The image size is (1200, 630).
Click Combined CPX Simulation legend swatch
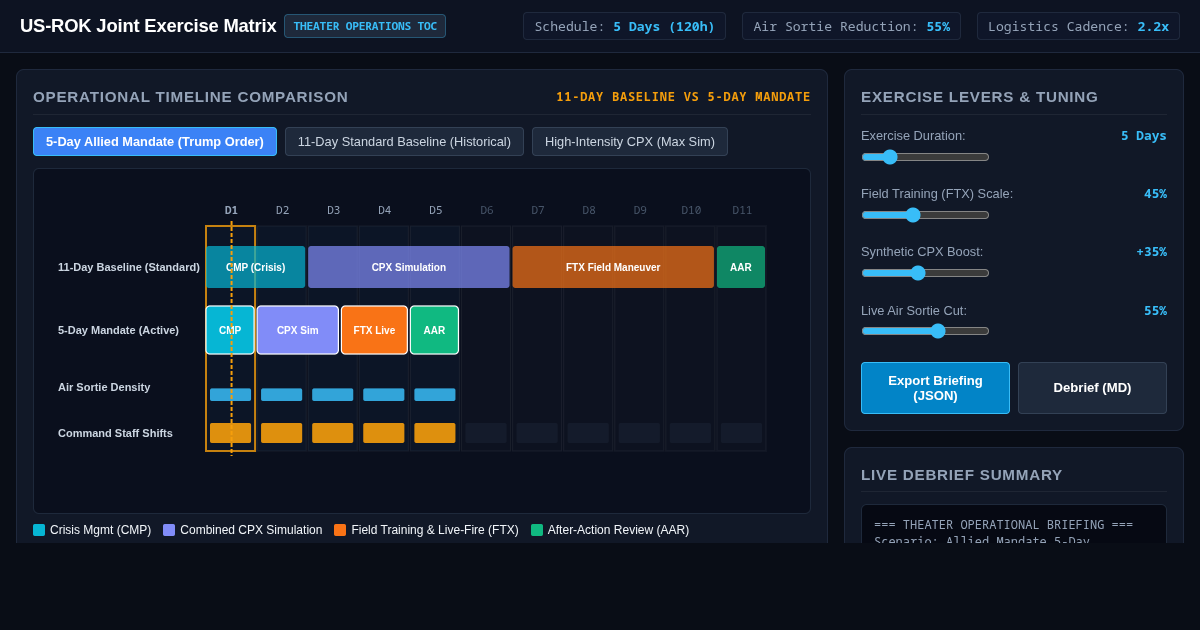(169, 530)
